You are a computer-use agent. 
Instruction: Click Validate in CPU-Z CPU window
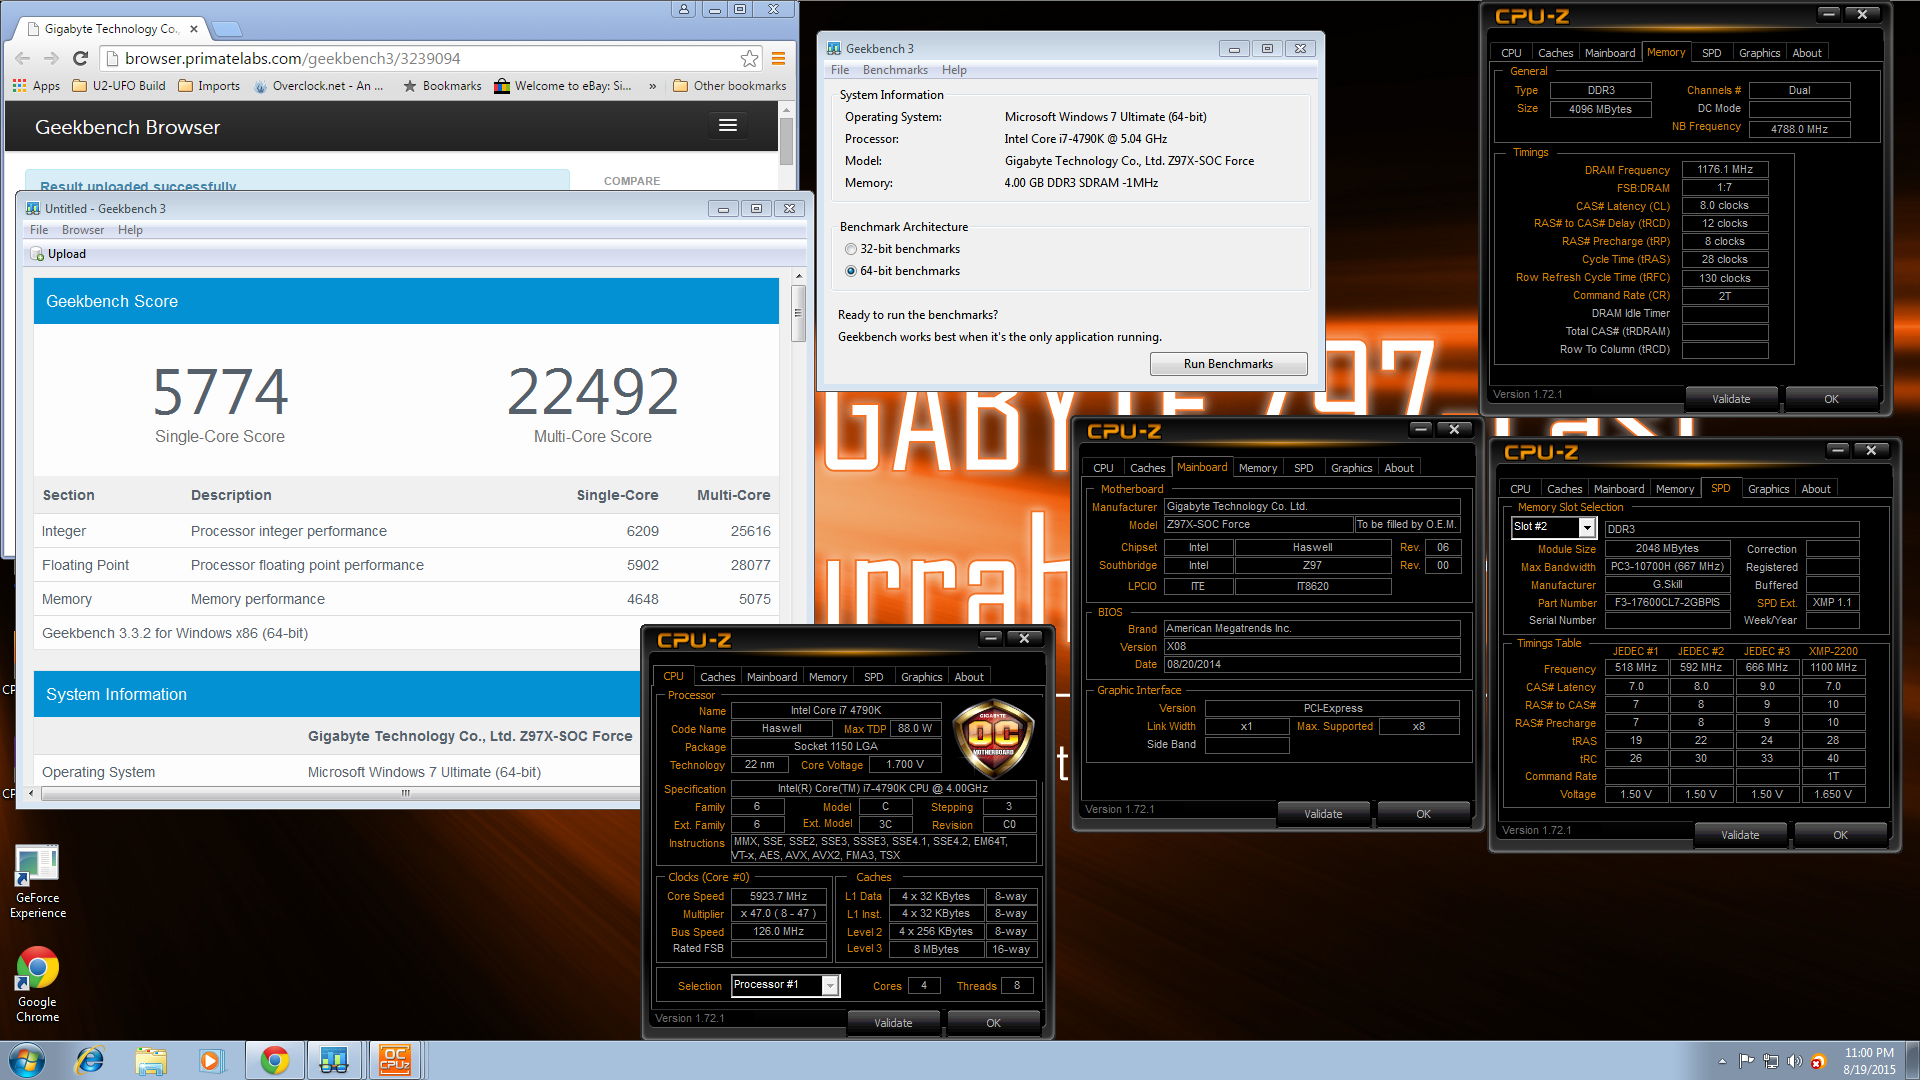(893, 1023)
